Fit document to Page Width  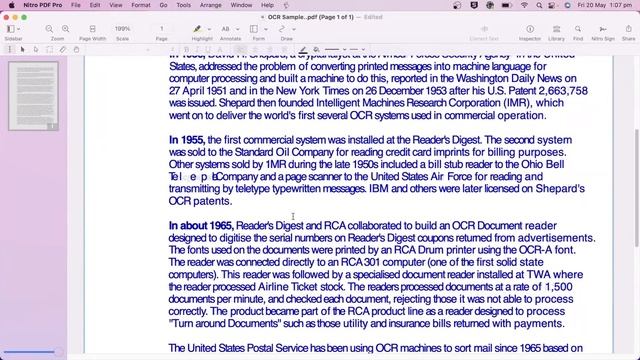93,29
